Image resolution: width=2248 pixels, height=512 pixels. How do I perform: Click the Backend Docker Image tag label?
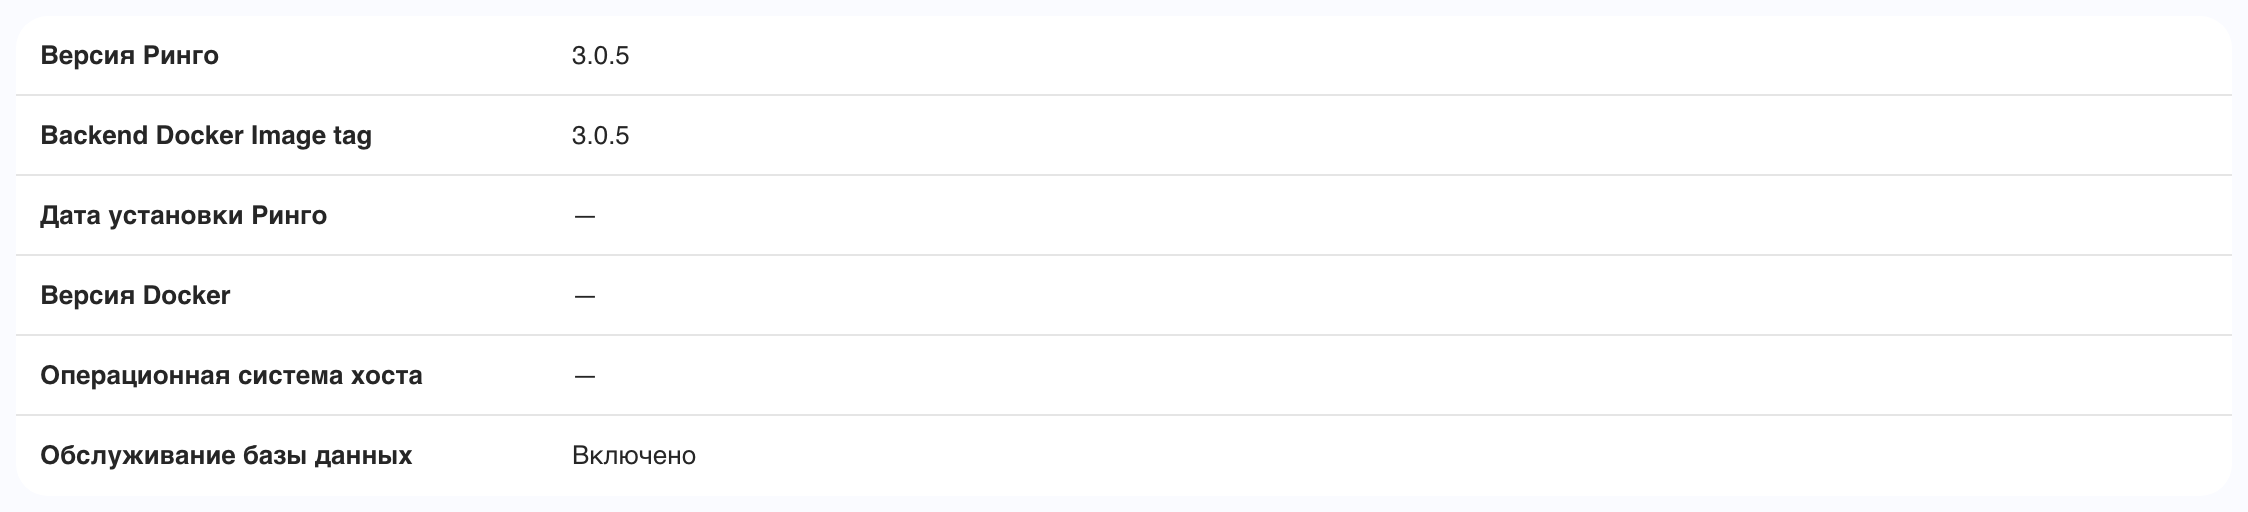pyautogui.click(x=206, y=135)
